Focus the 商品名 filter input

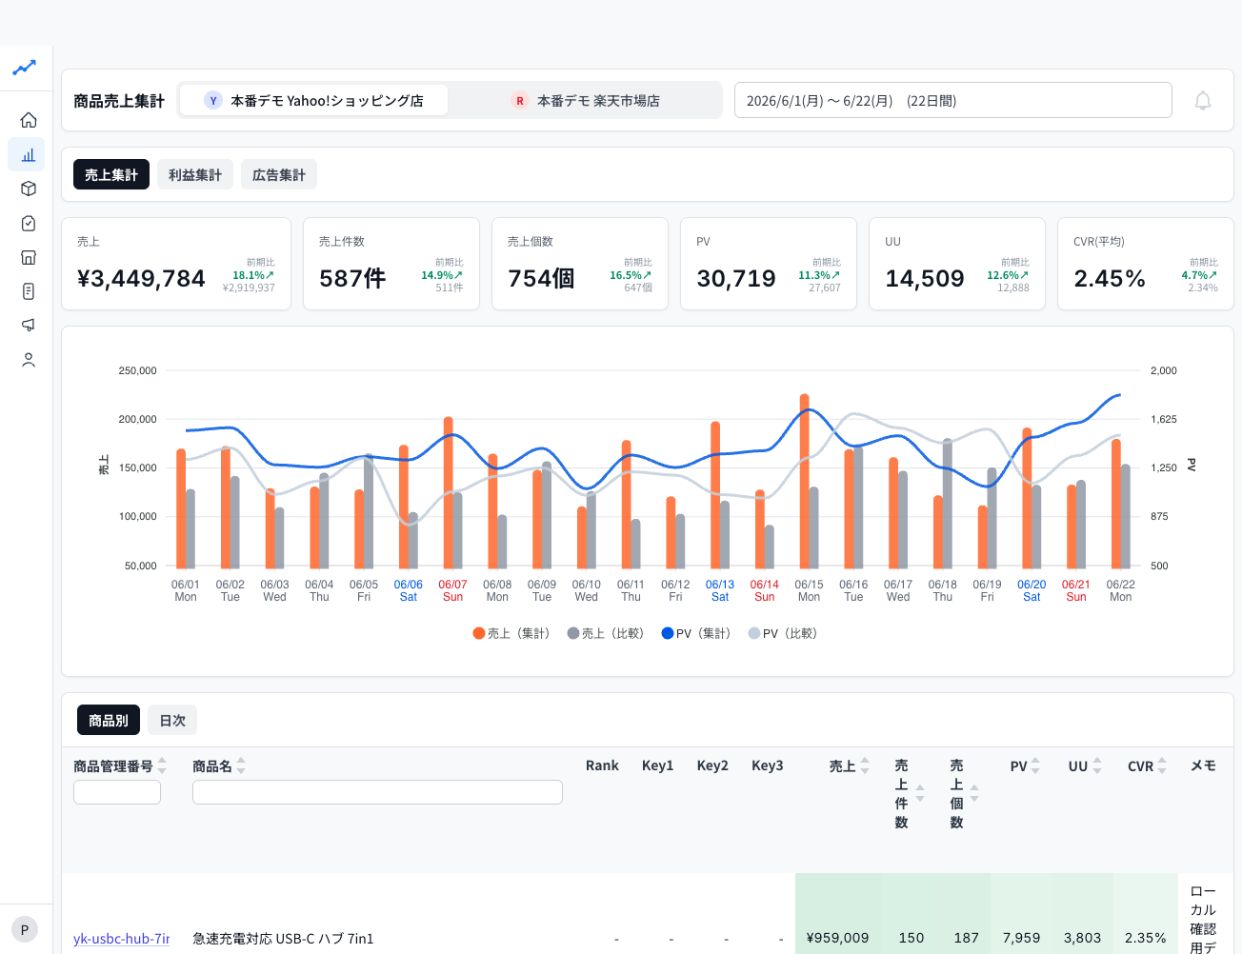(377, 792)
